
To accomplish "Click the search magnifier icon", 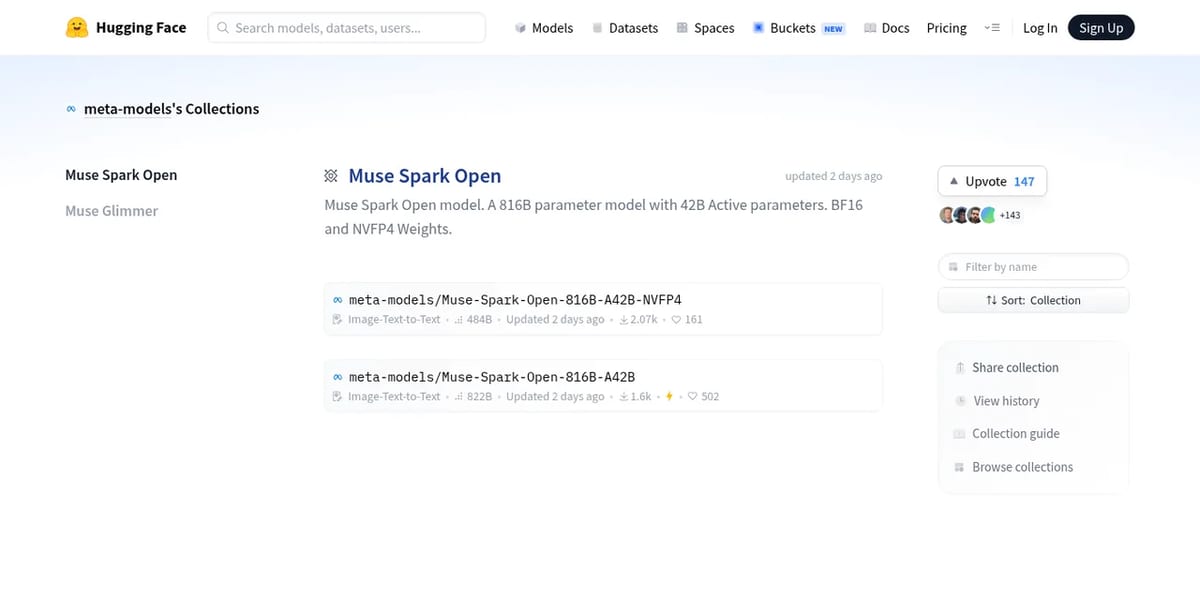I will coord(223,28).
